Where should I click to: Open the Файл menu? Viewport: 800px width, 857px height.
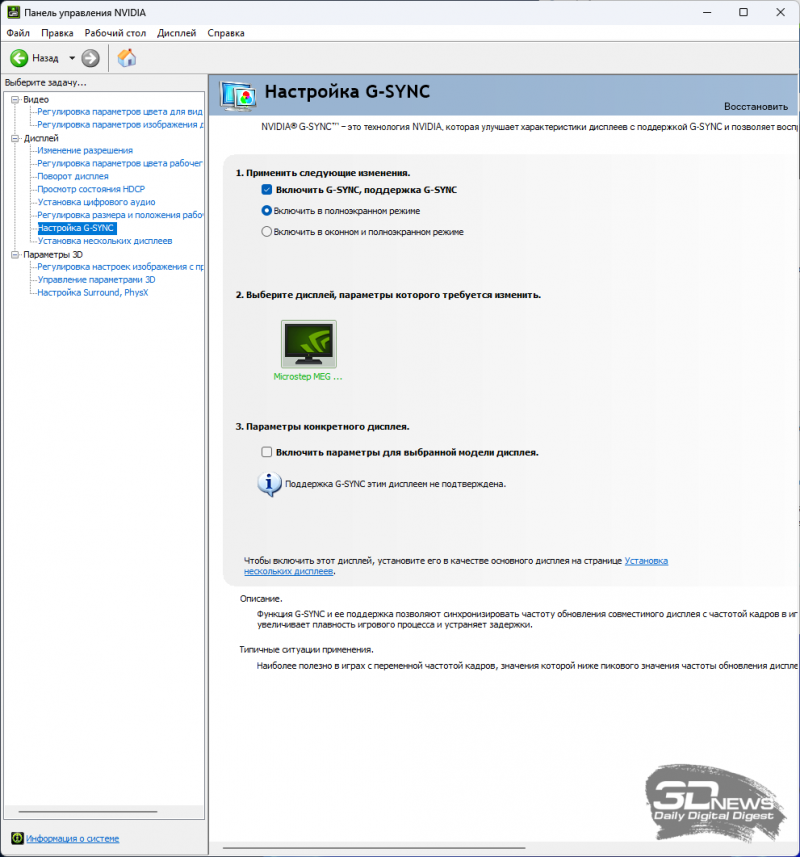[x=18, y=33]
